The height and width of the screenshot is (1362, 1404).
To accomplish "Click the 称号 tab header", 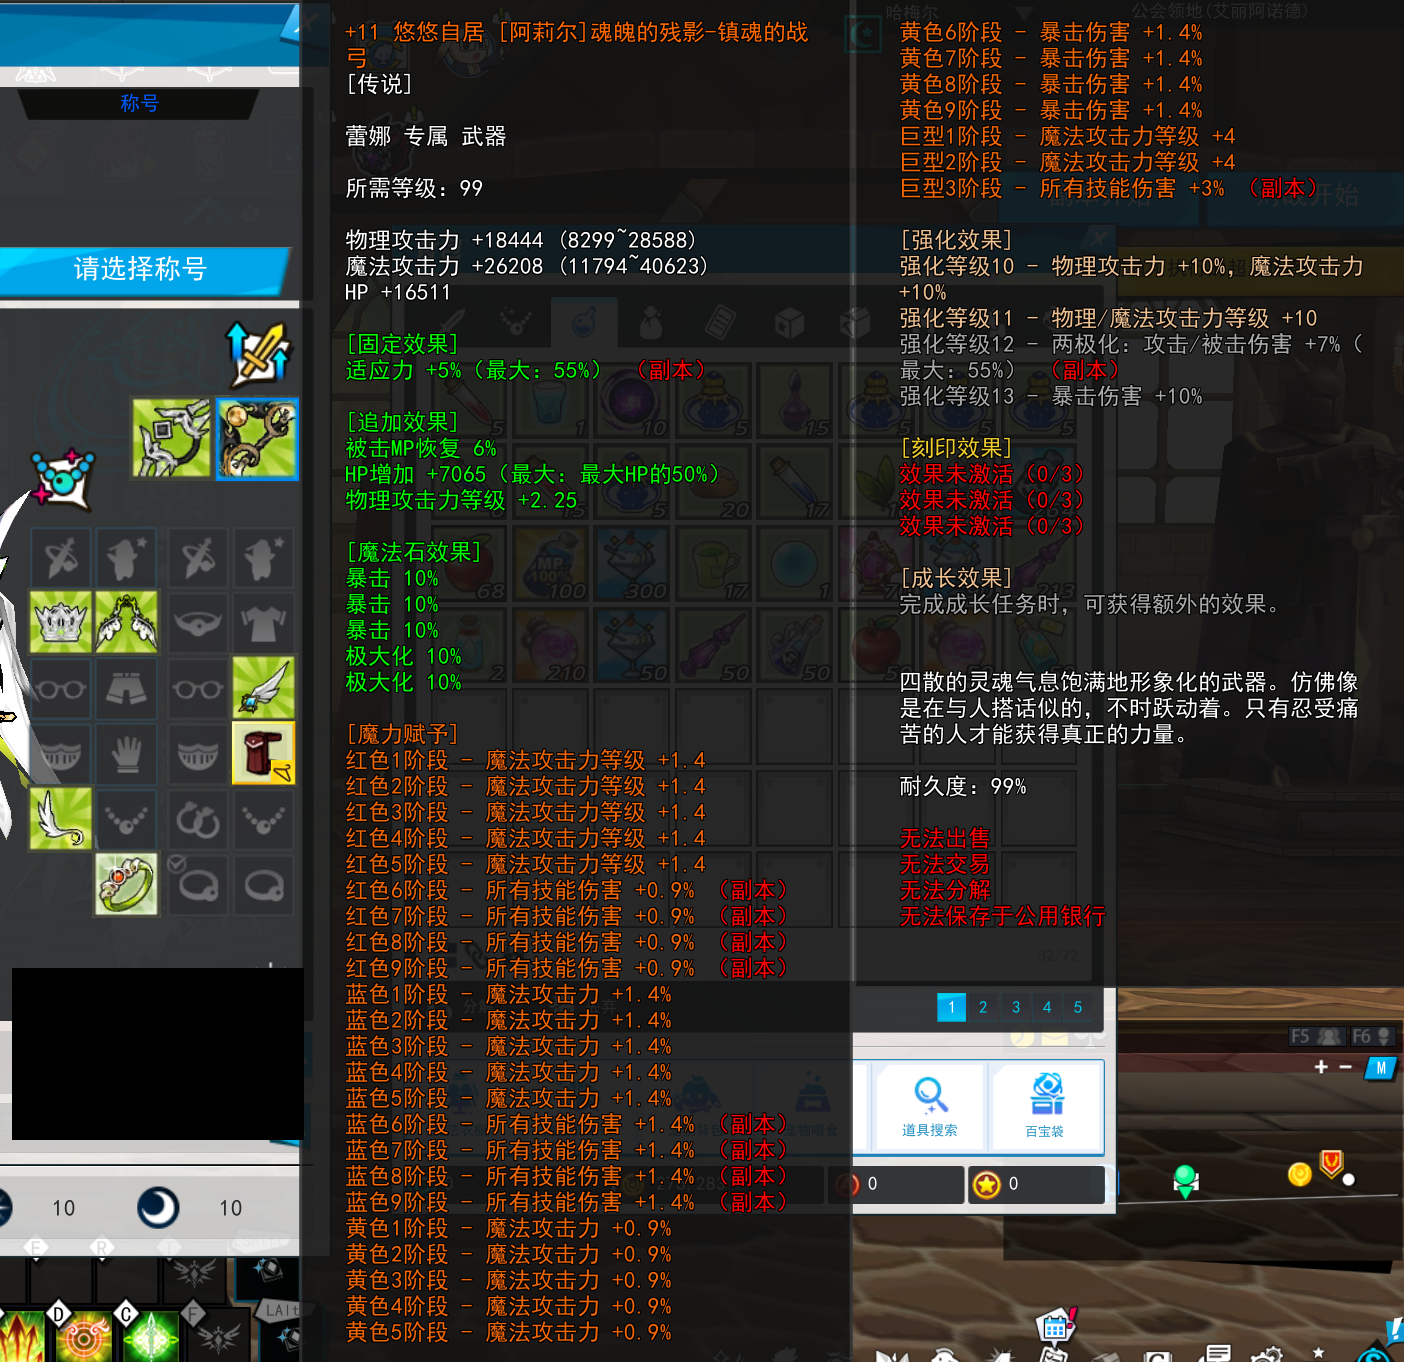I will [139, 103].
